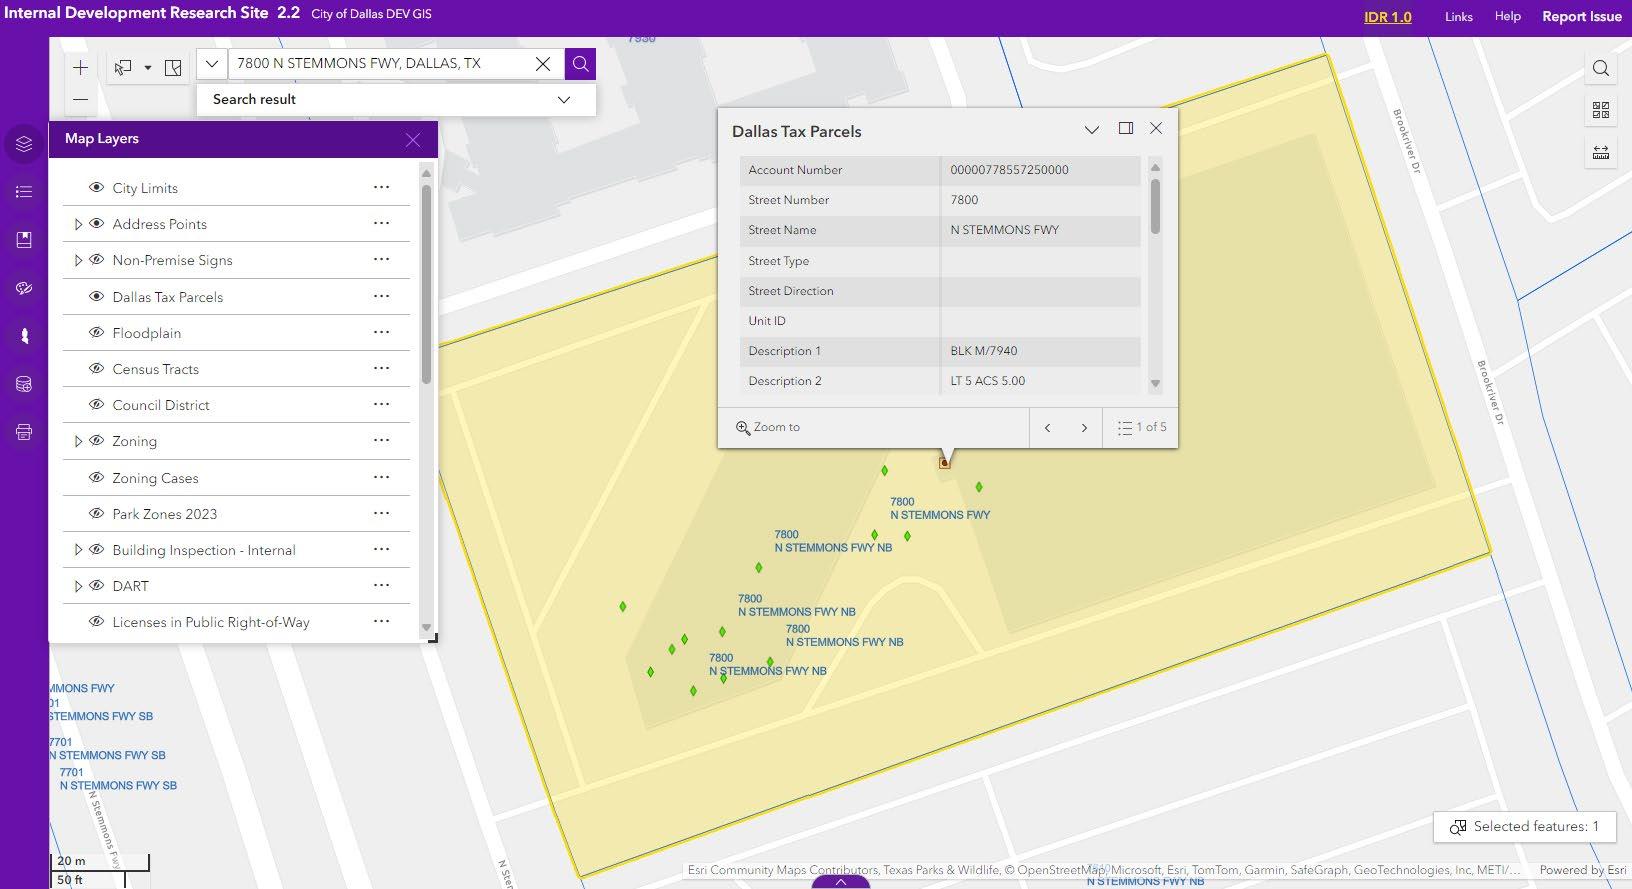Click the Map Layers panel scrollbar

click(x=426, y=285)
